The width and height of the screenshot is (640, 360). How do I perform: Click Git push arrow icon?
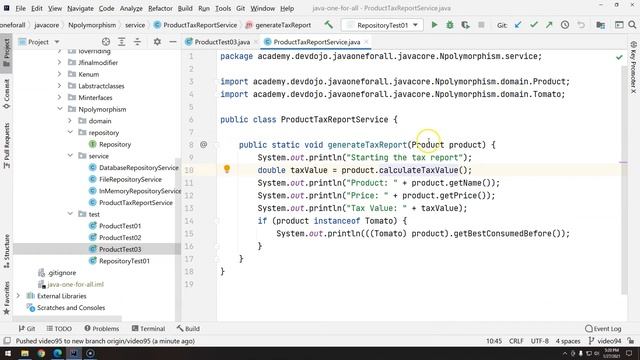point(549,25)
